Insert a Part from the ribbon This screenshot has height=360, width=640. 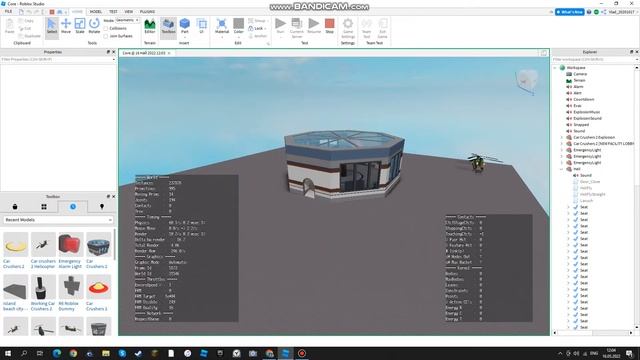(184, 27)
